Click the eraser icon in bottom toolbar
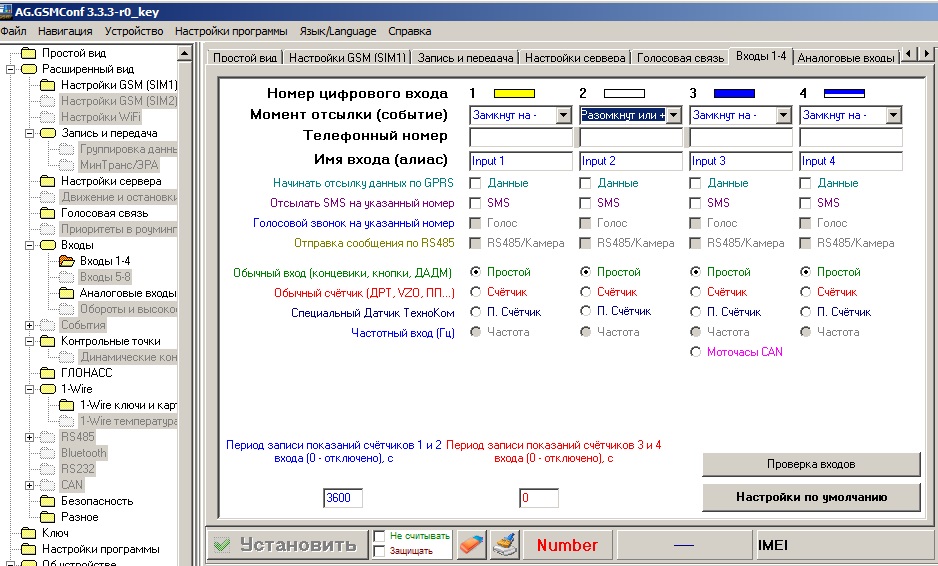The image size is (938, 566). [471, 544]
